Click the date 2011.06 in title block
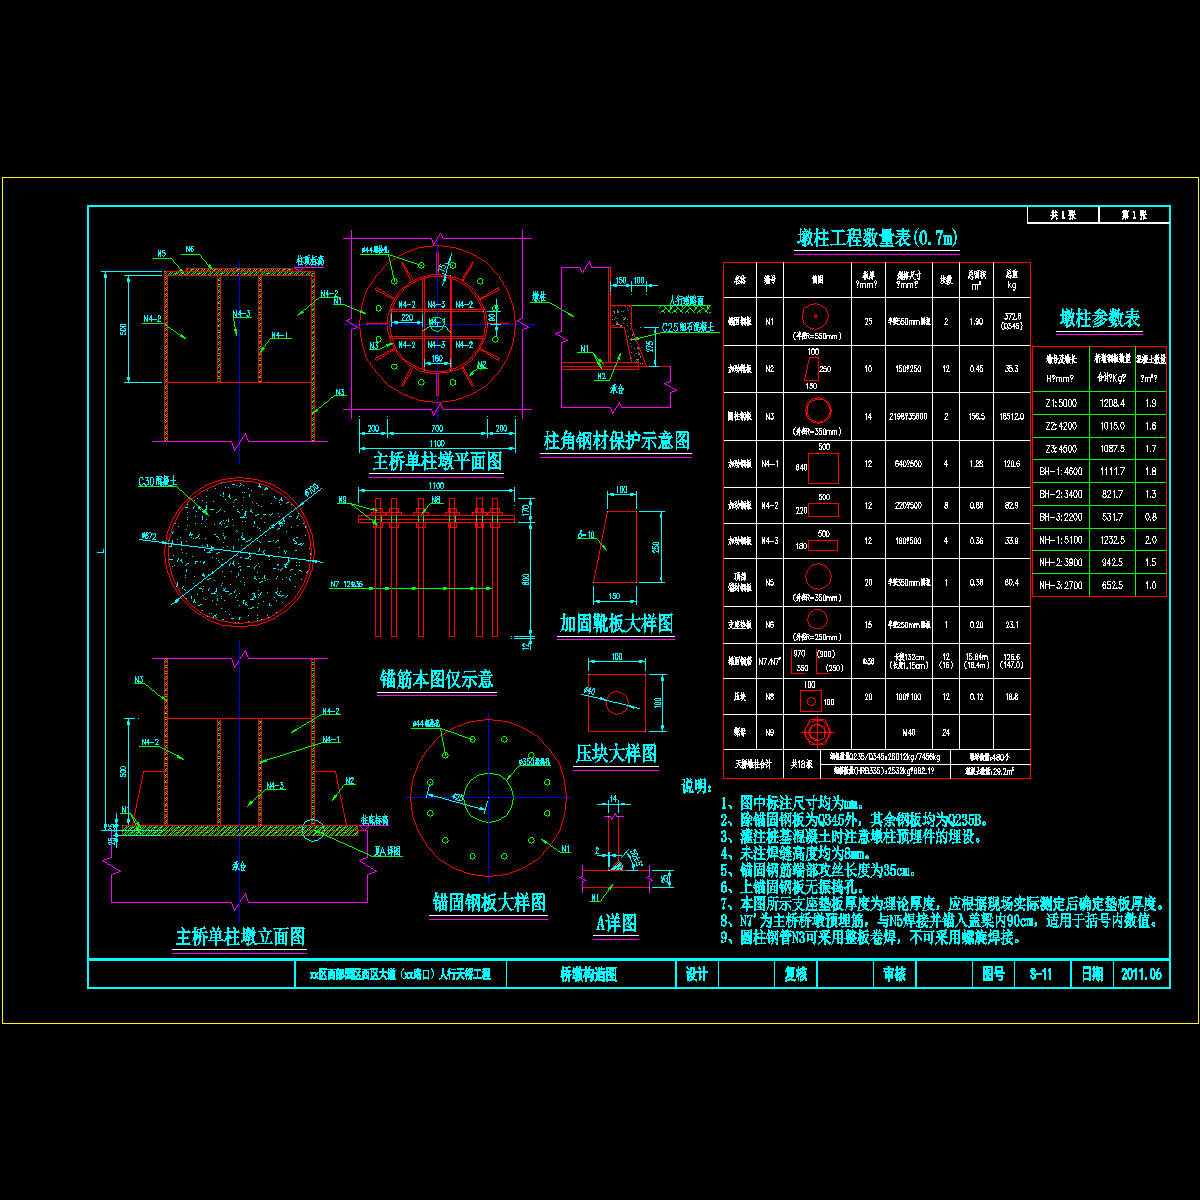1200x1200 pixels. coord(1140,974)
